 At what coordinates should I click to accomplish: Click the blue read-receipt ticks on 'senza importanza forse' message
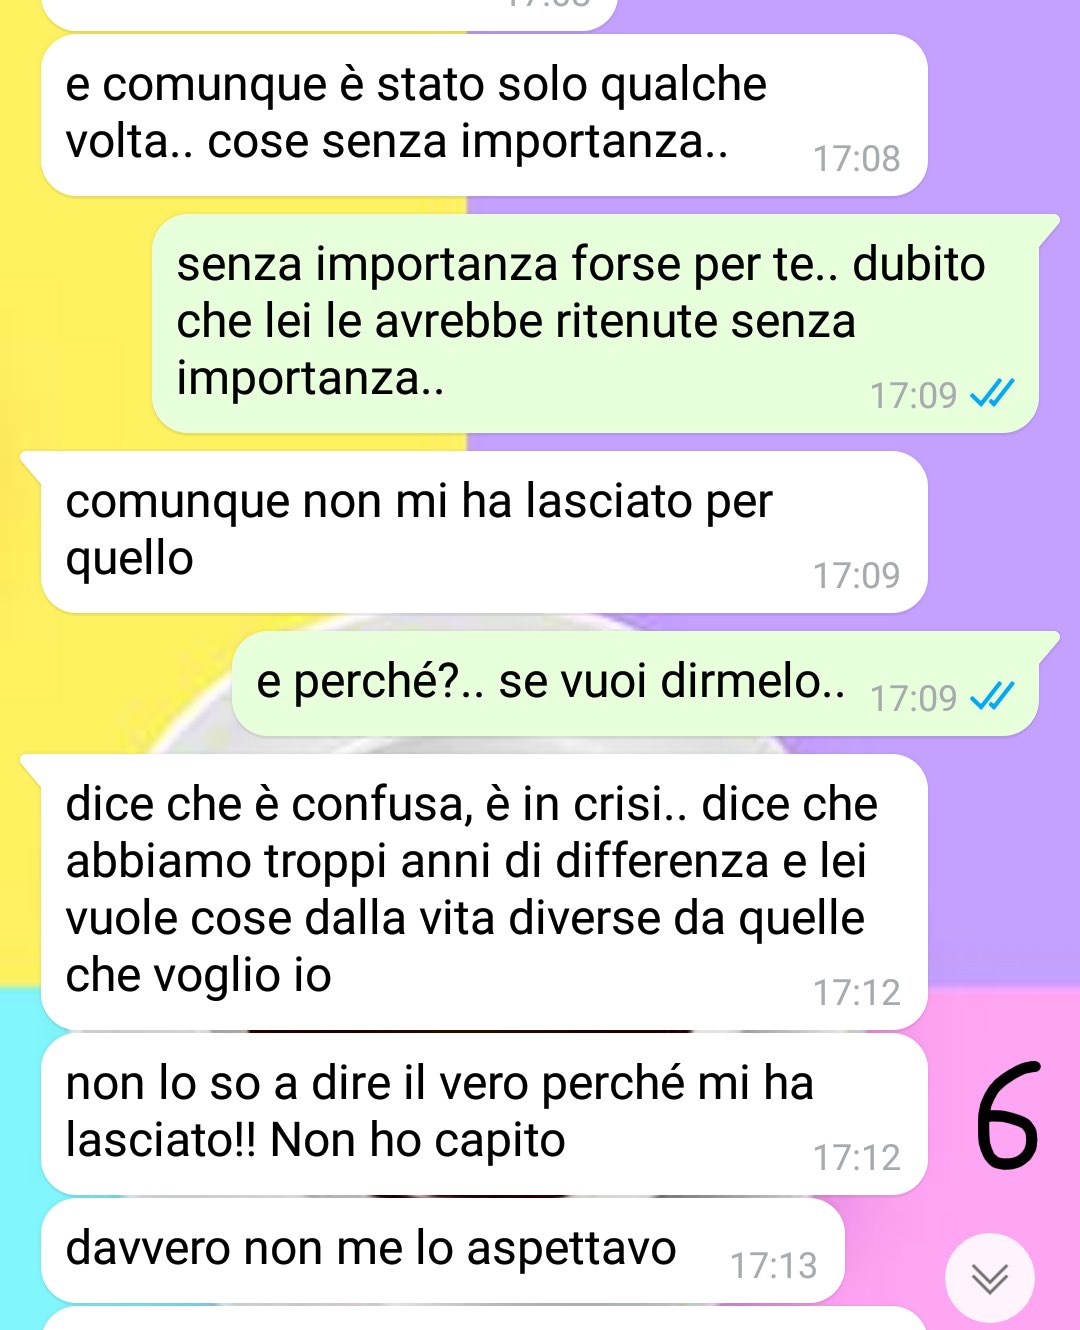(x=992, y=394)
